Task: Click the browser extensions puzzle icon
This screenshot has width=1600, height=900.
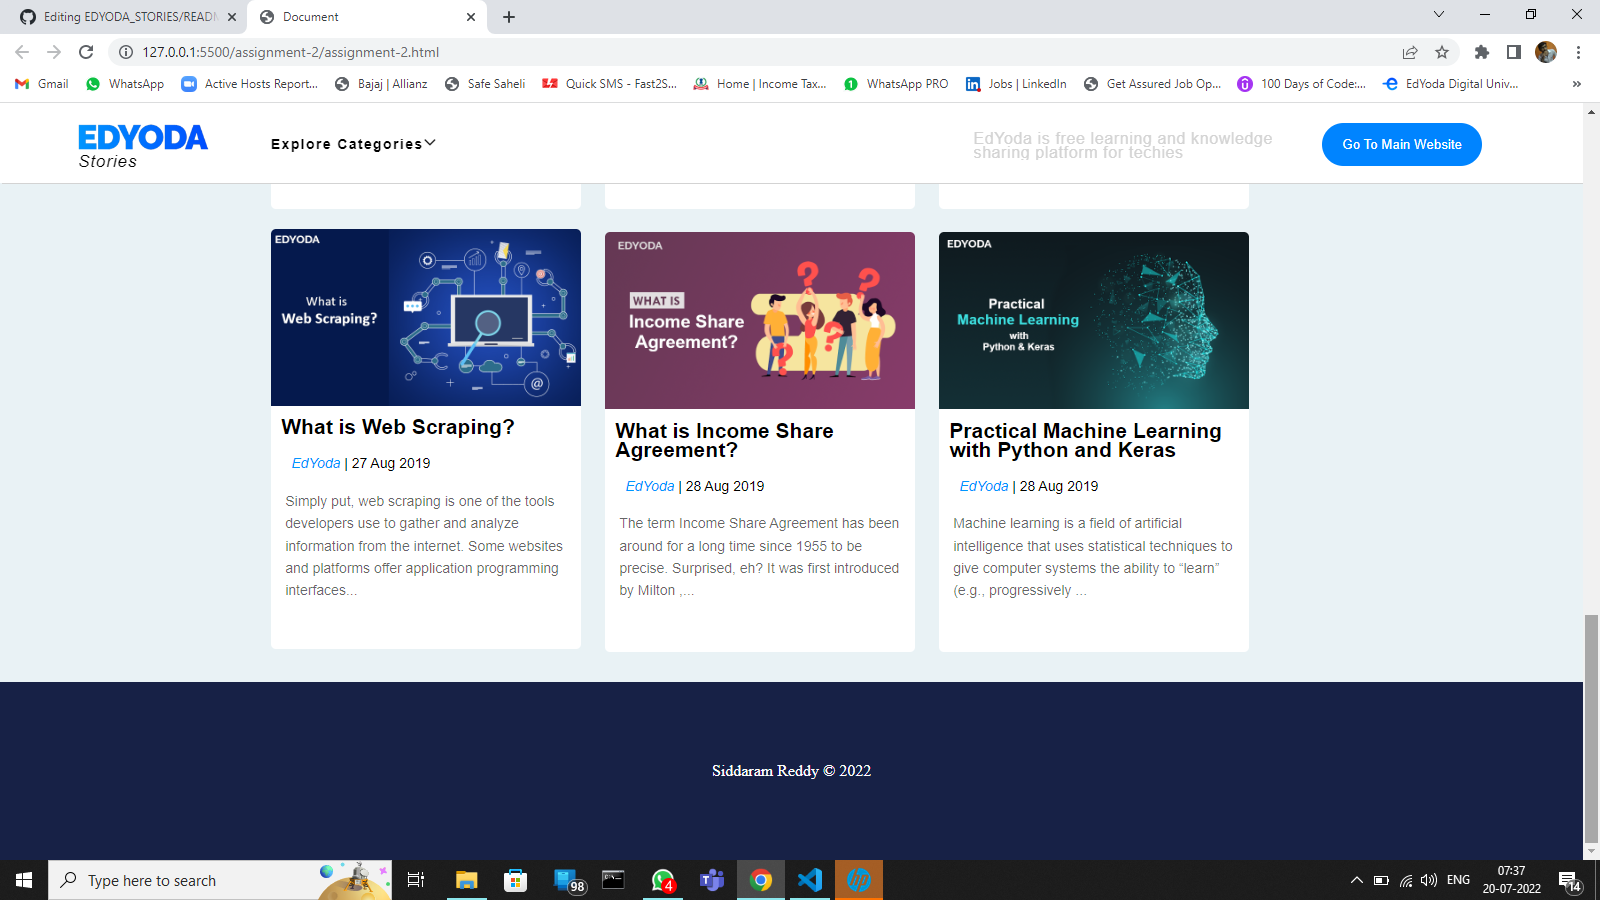Action: coord(1483,52)
